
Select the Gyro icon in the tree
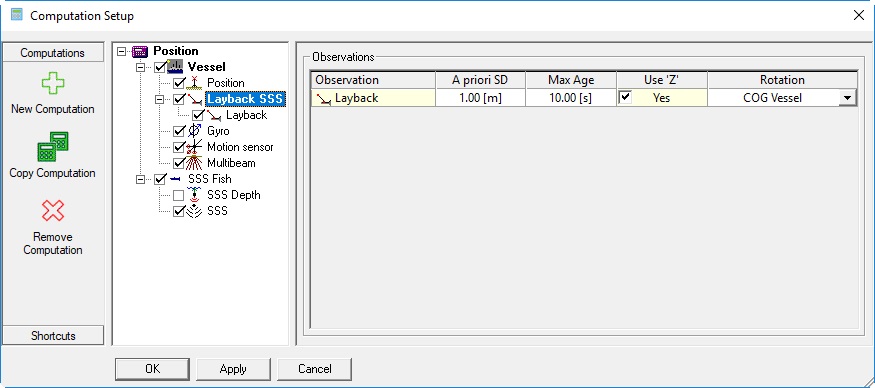(x=194, y=131)
